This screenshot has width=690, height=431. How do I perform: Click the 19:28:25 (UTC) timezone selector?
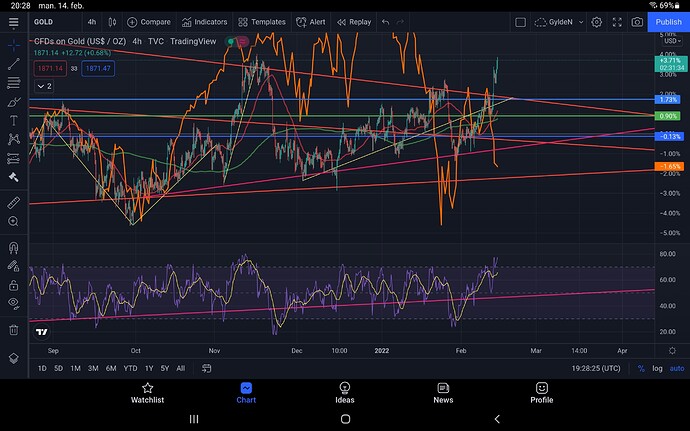596,368
